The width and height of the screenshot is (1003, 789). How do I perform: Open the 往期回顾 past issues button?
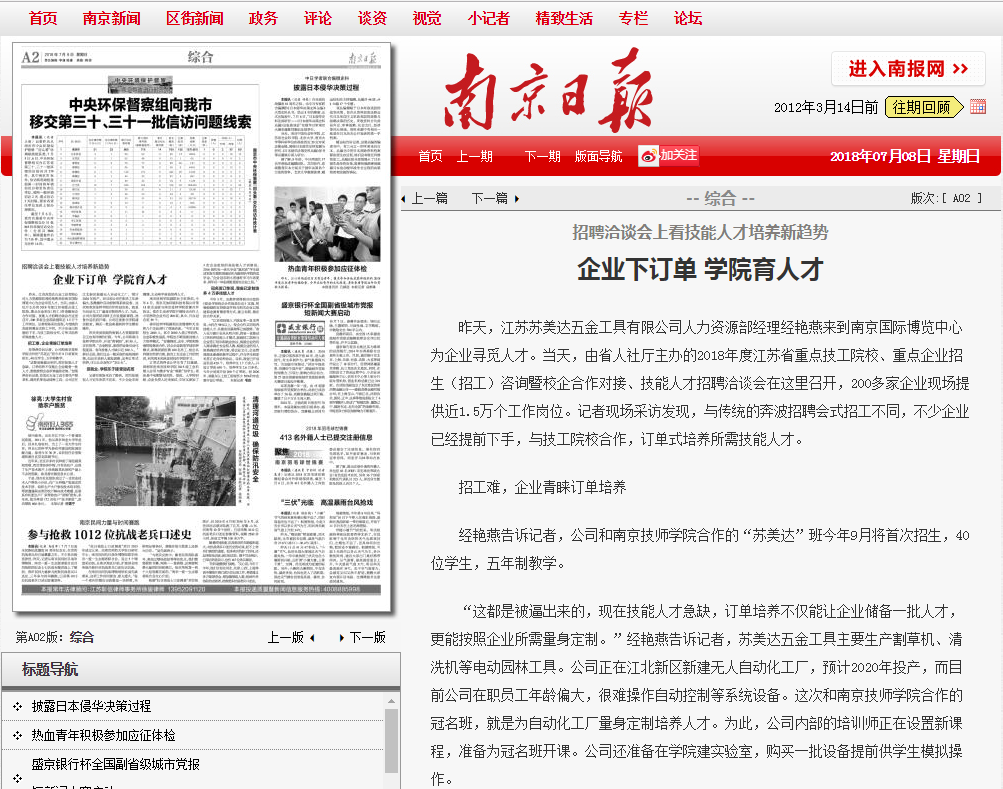(921, 107)
